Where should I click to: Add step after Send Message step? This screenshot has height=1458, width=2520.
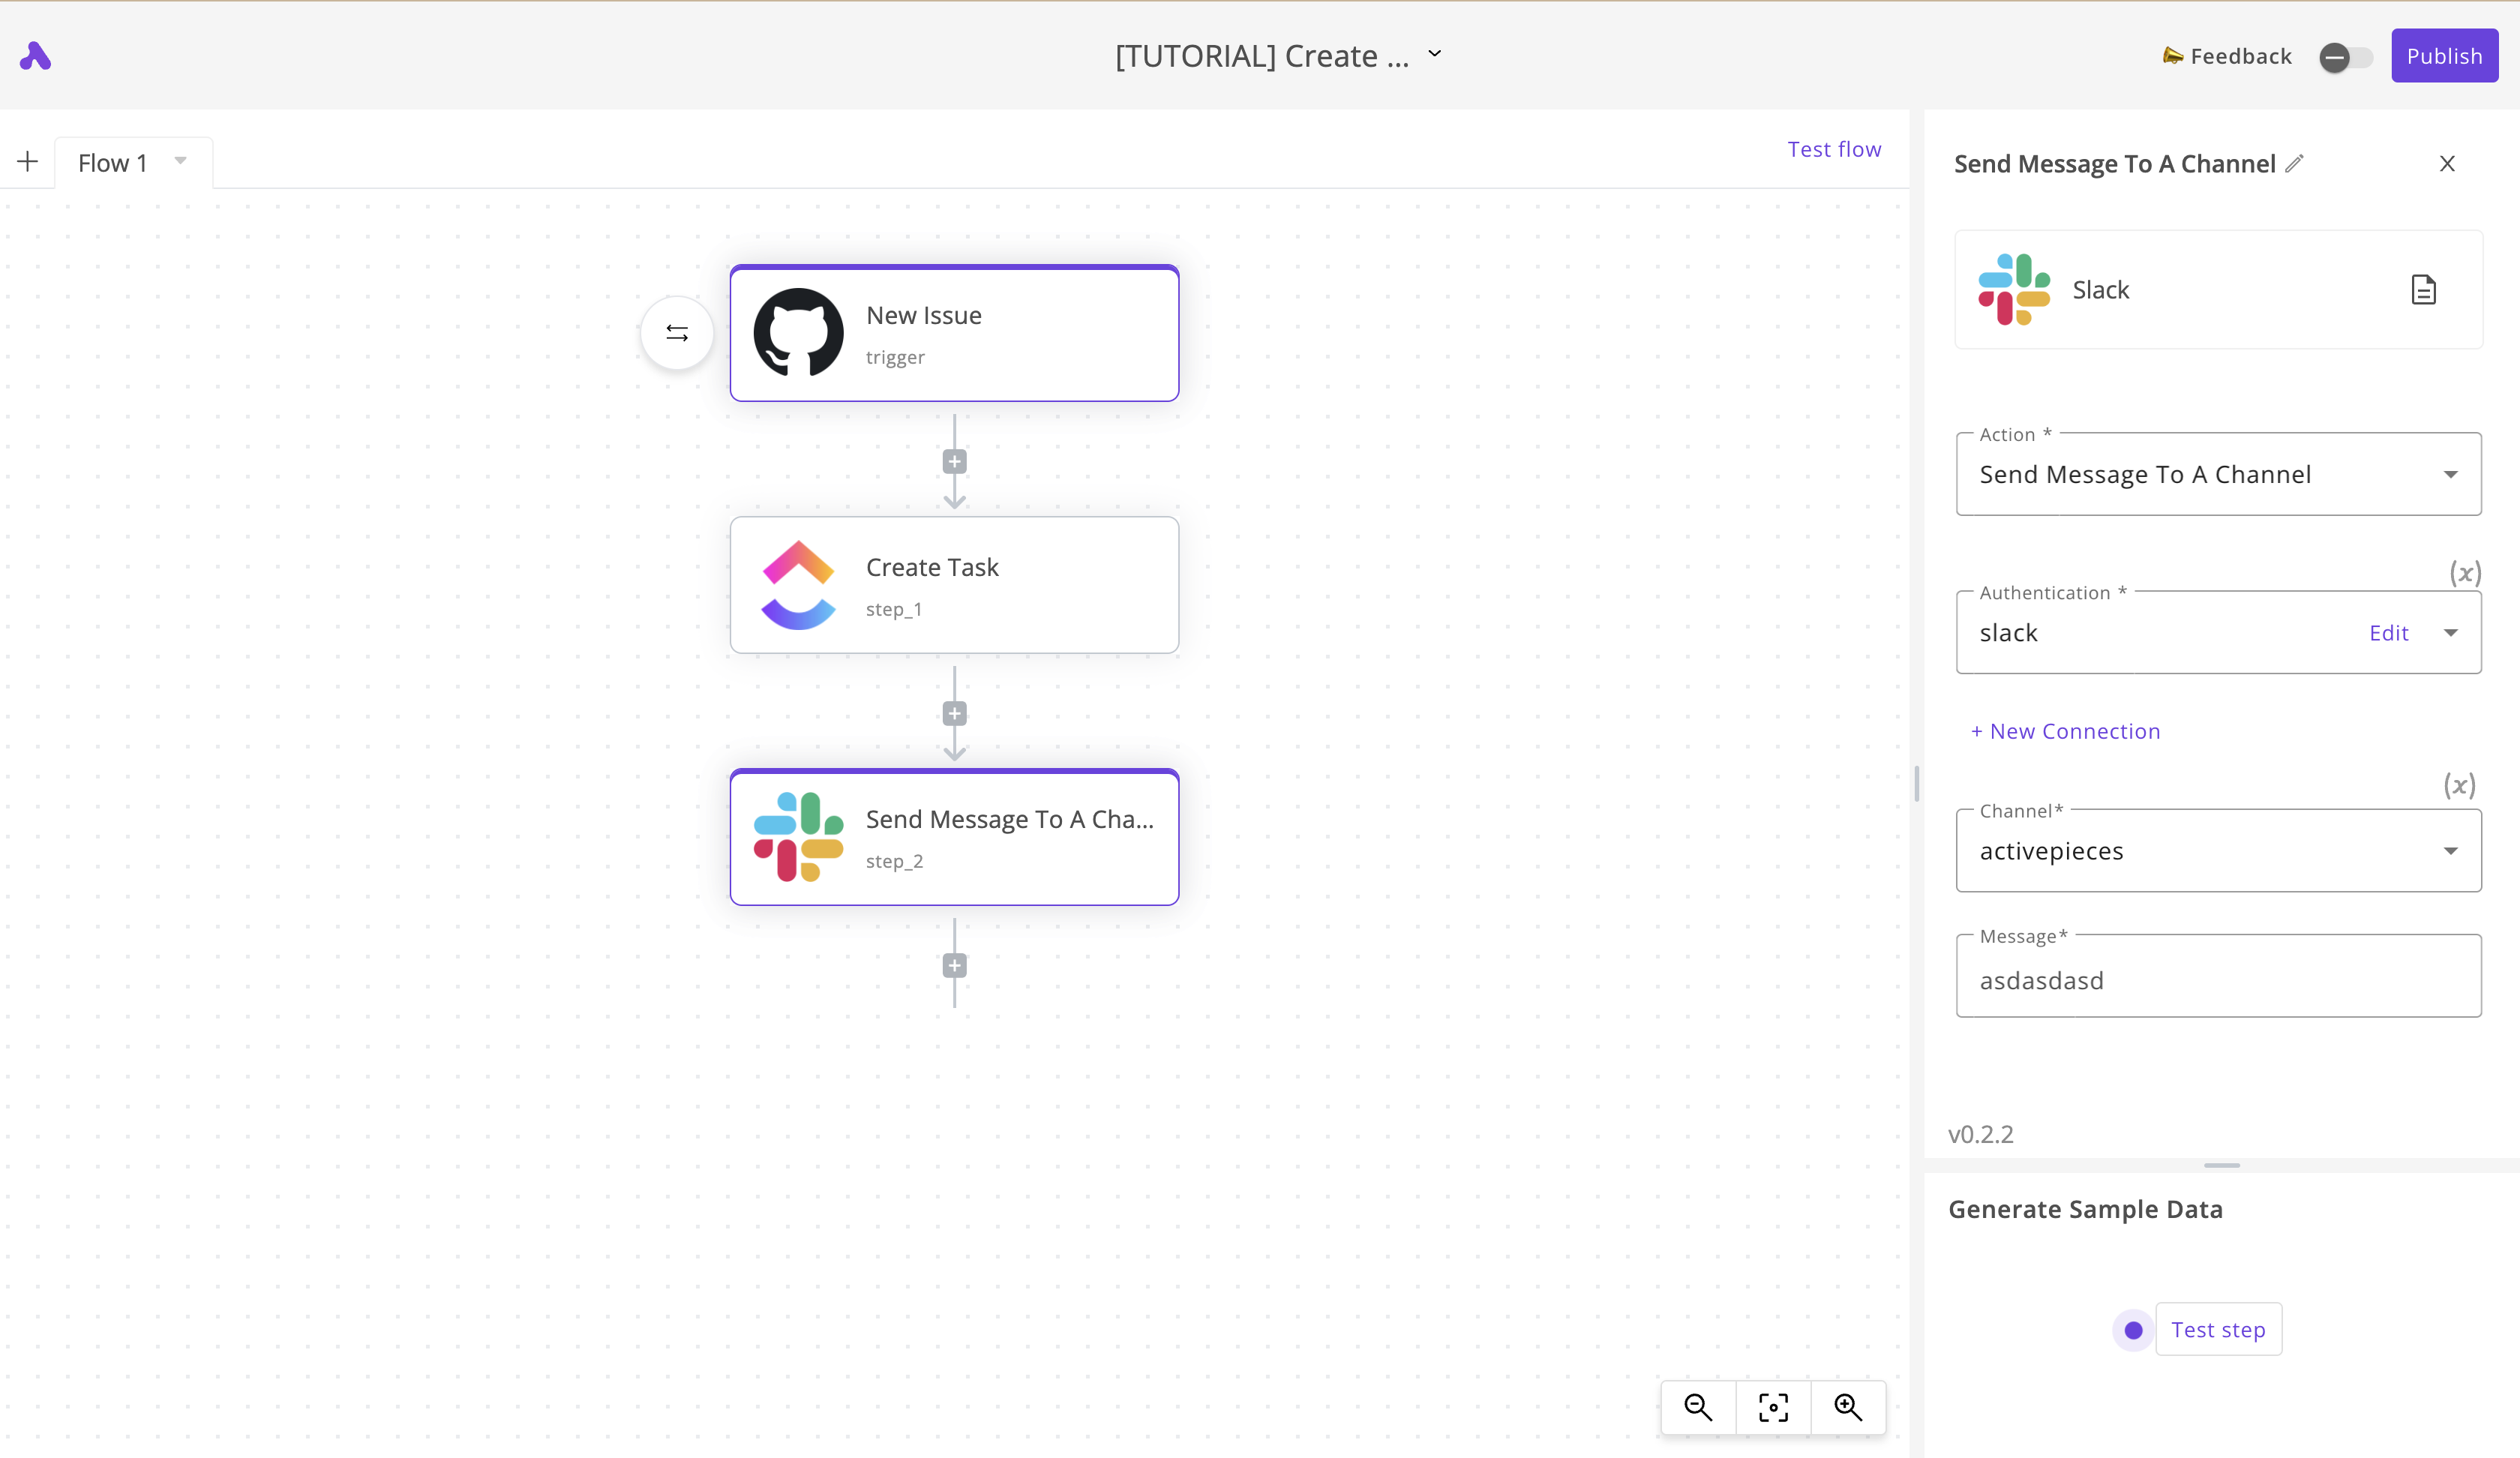(954, 965)
